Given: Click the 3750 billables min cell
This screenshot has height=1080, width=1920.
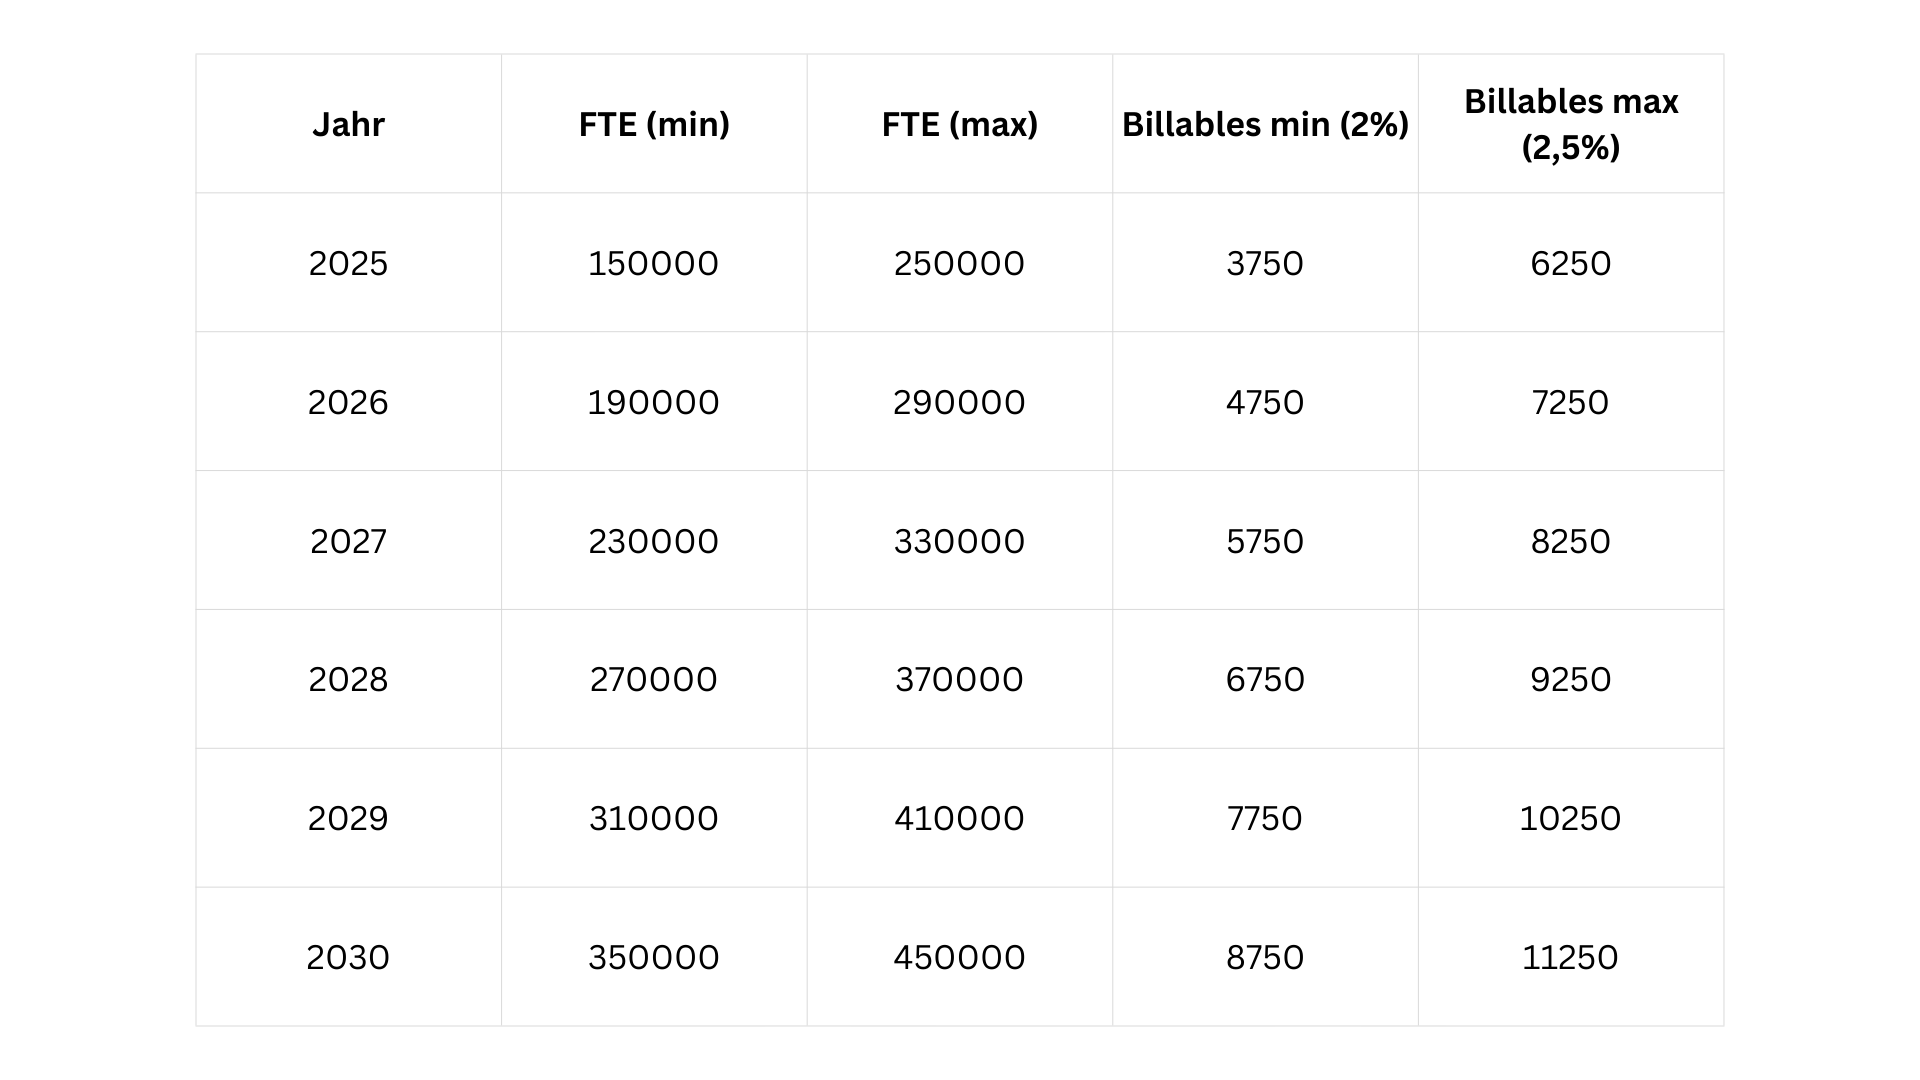Looking at the screenshot, I should coord(1265,263).
